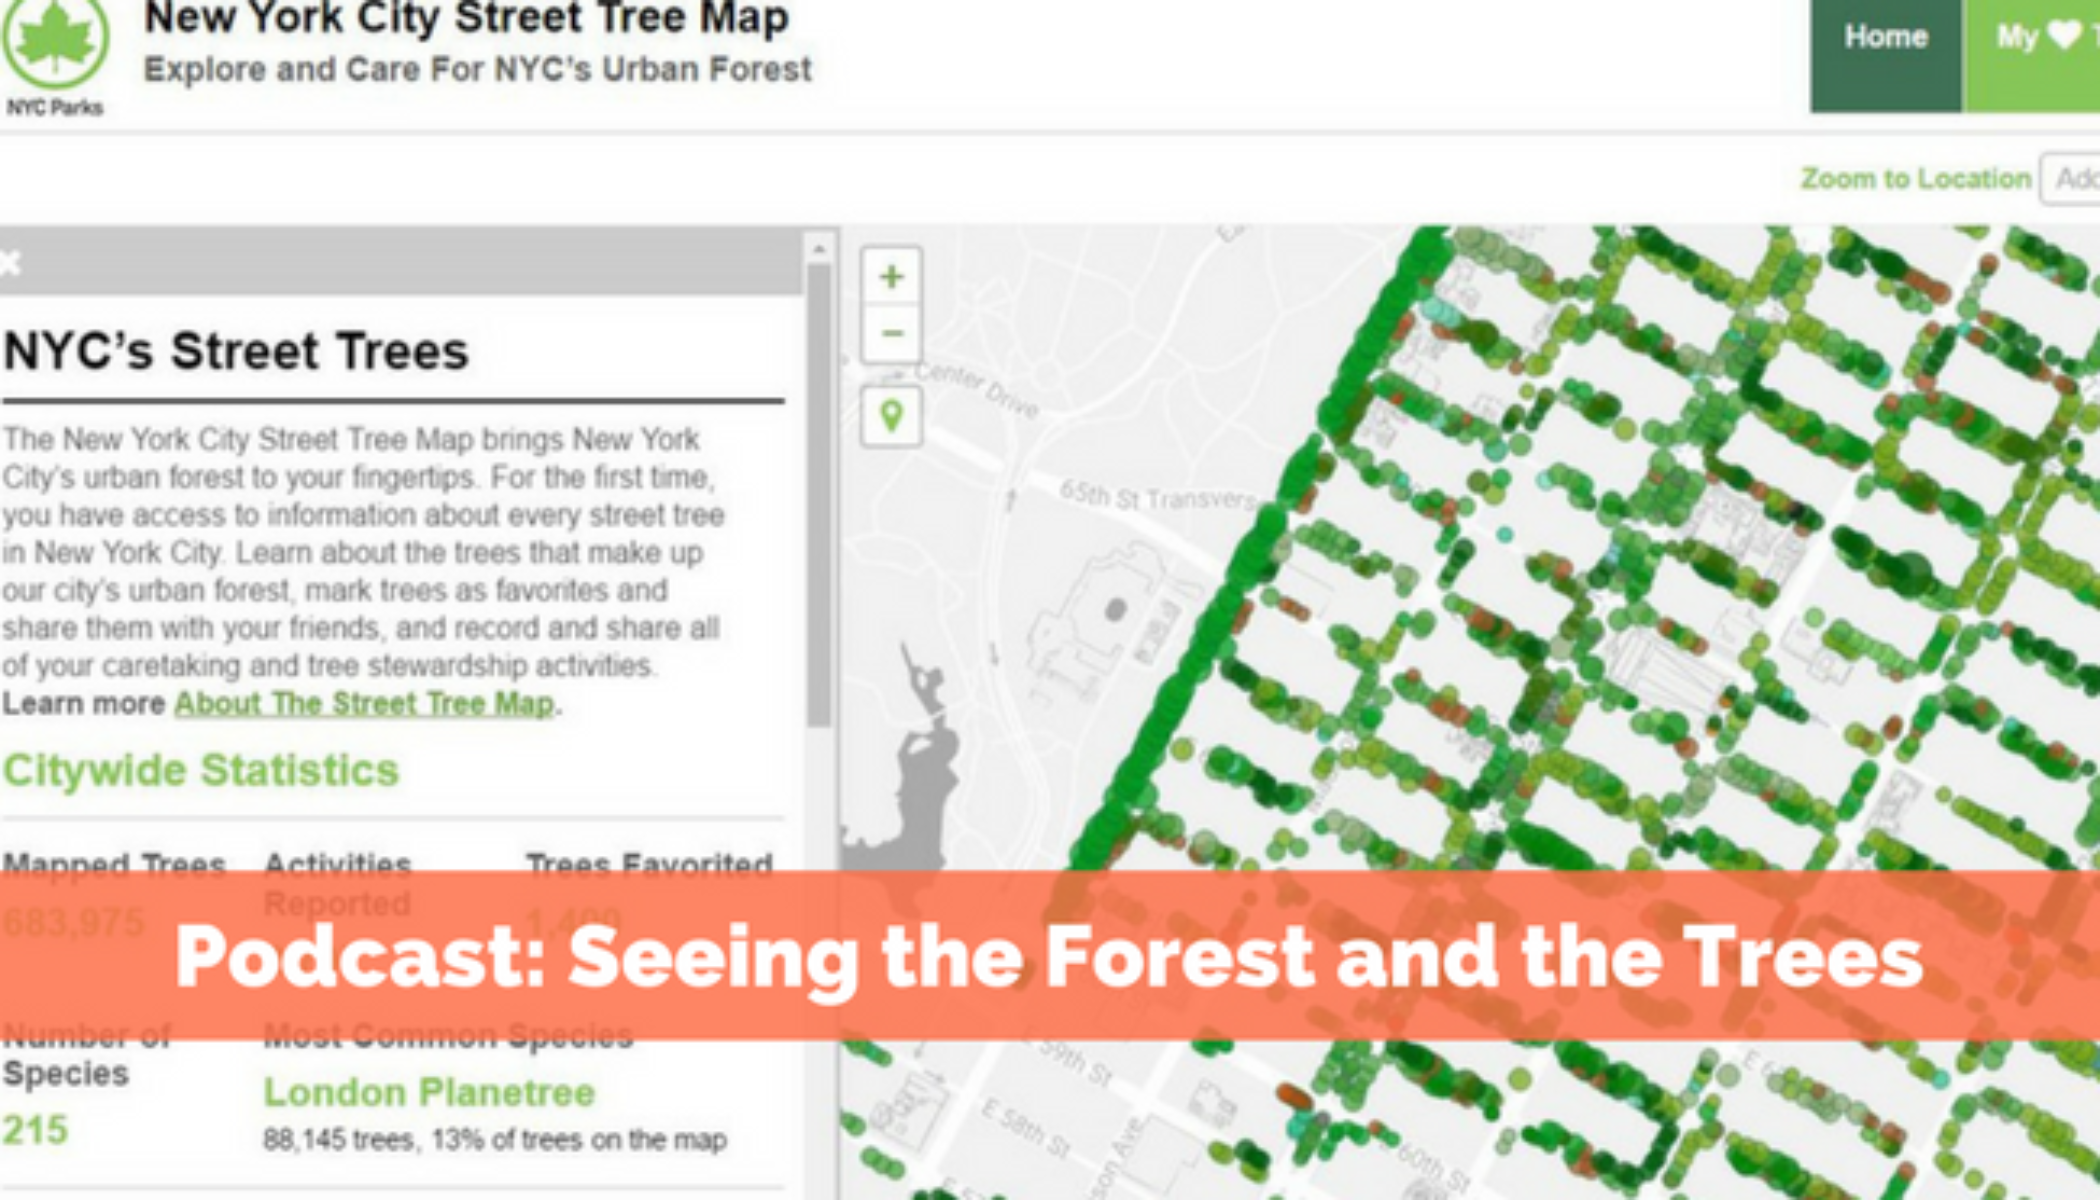Select the London Planetree species link
Viewport: 2100px width, 1200px height.
[429, 1093]
